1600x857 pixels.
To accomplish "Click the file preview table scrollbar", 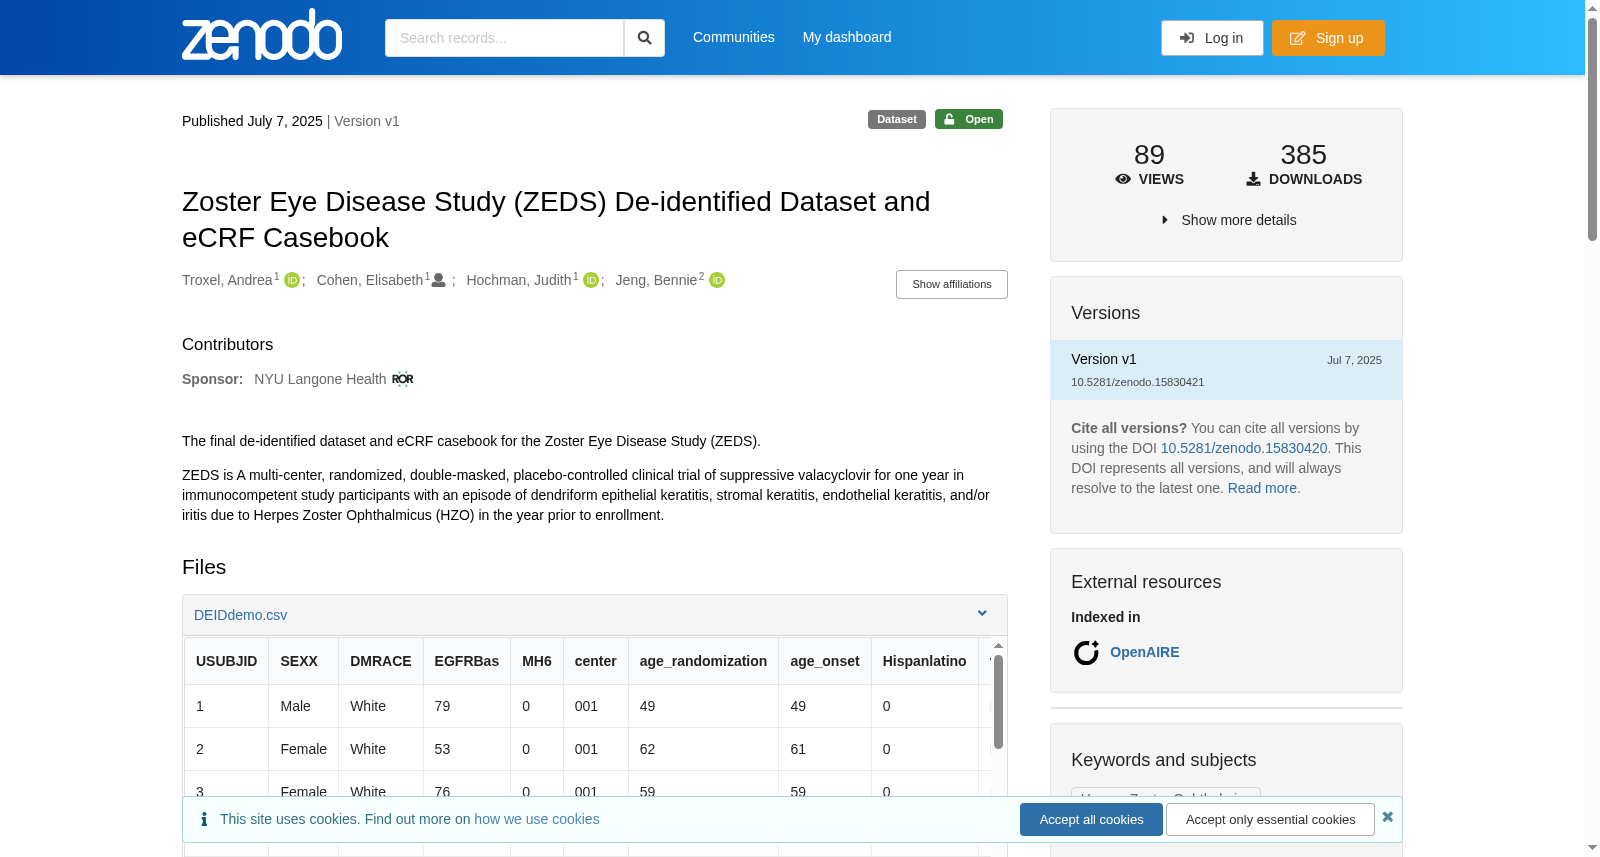I will [998, 700].
